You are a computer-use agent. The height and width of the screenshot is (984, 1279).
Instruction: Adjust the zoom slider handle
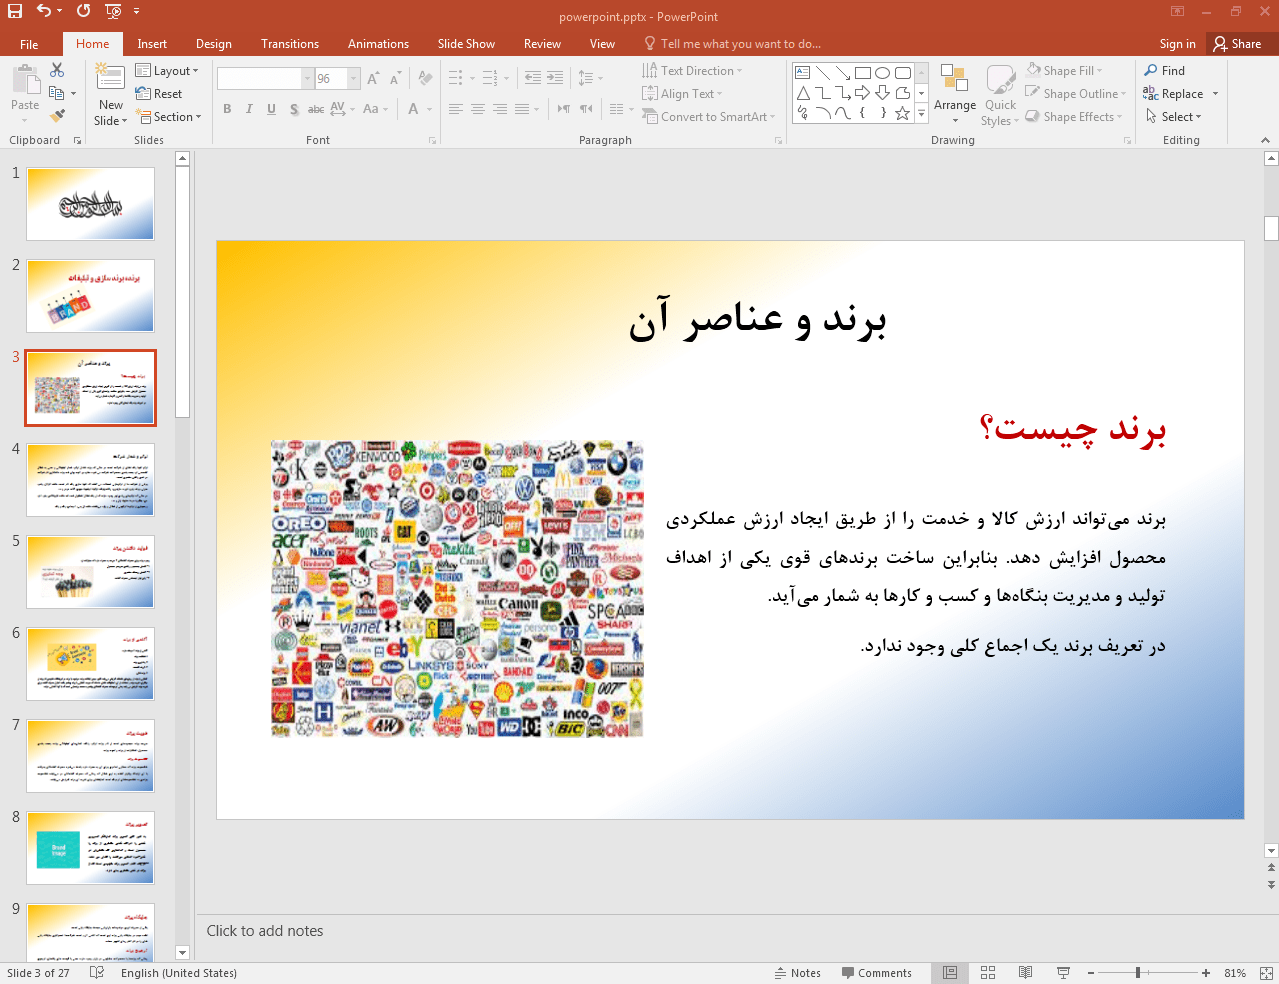1138,973
